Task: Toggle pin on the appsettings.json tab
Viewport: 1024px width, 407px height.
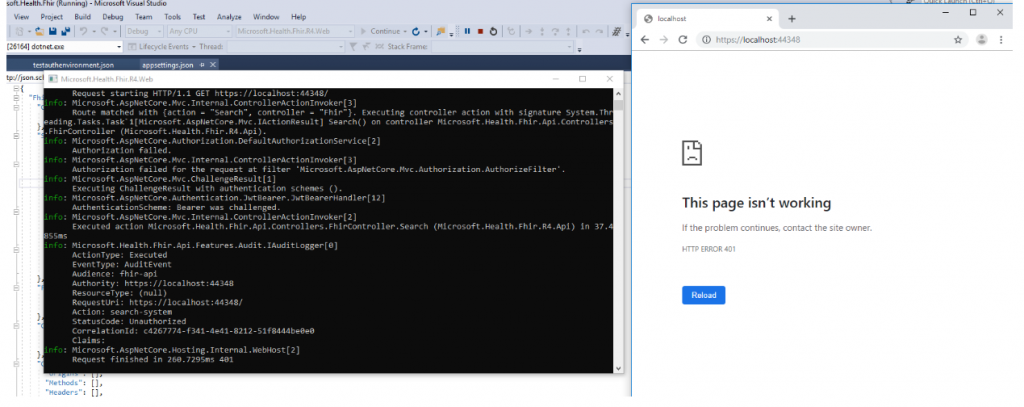Action: point(202,64)
